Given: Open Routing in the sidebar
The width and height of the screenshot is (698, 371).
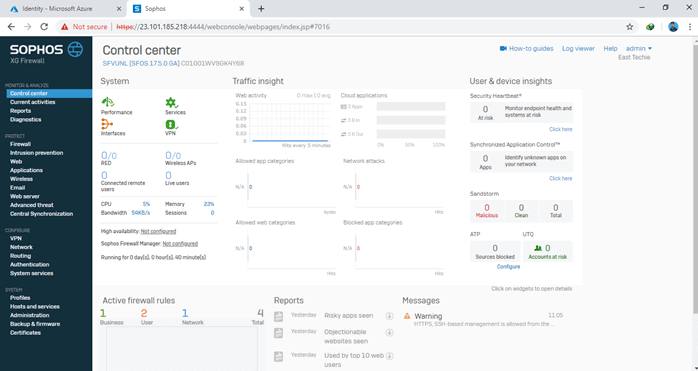Looking at the screenshot, I should (20, 256).
